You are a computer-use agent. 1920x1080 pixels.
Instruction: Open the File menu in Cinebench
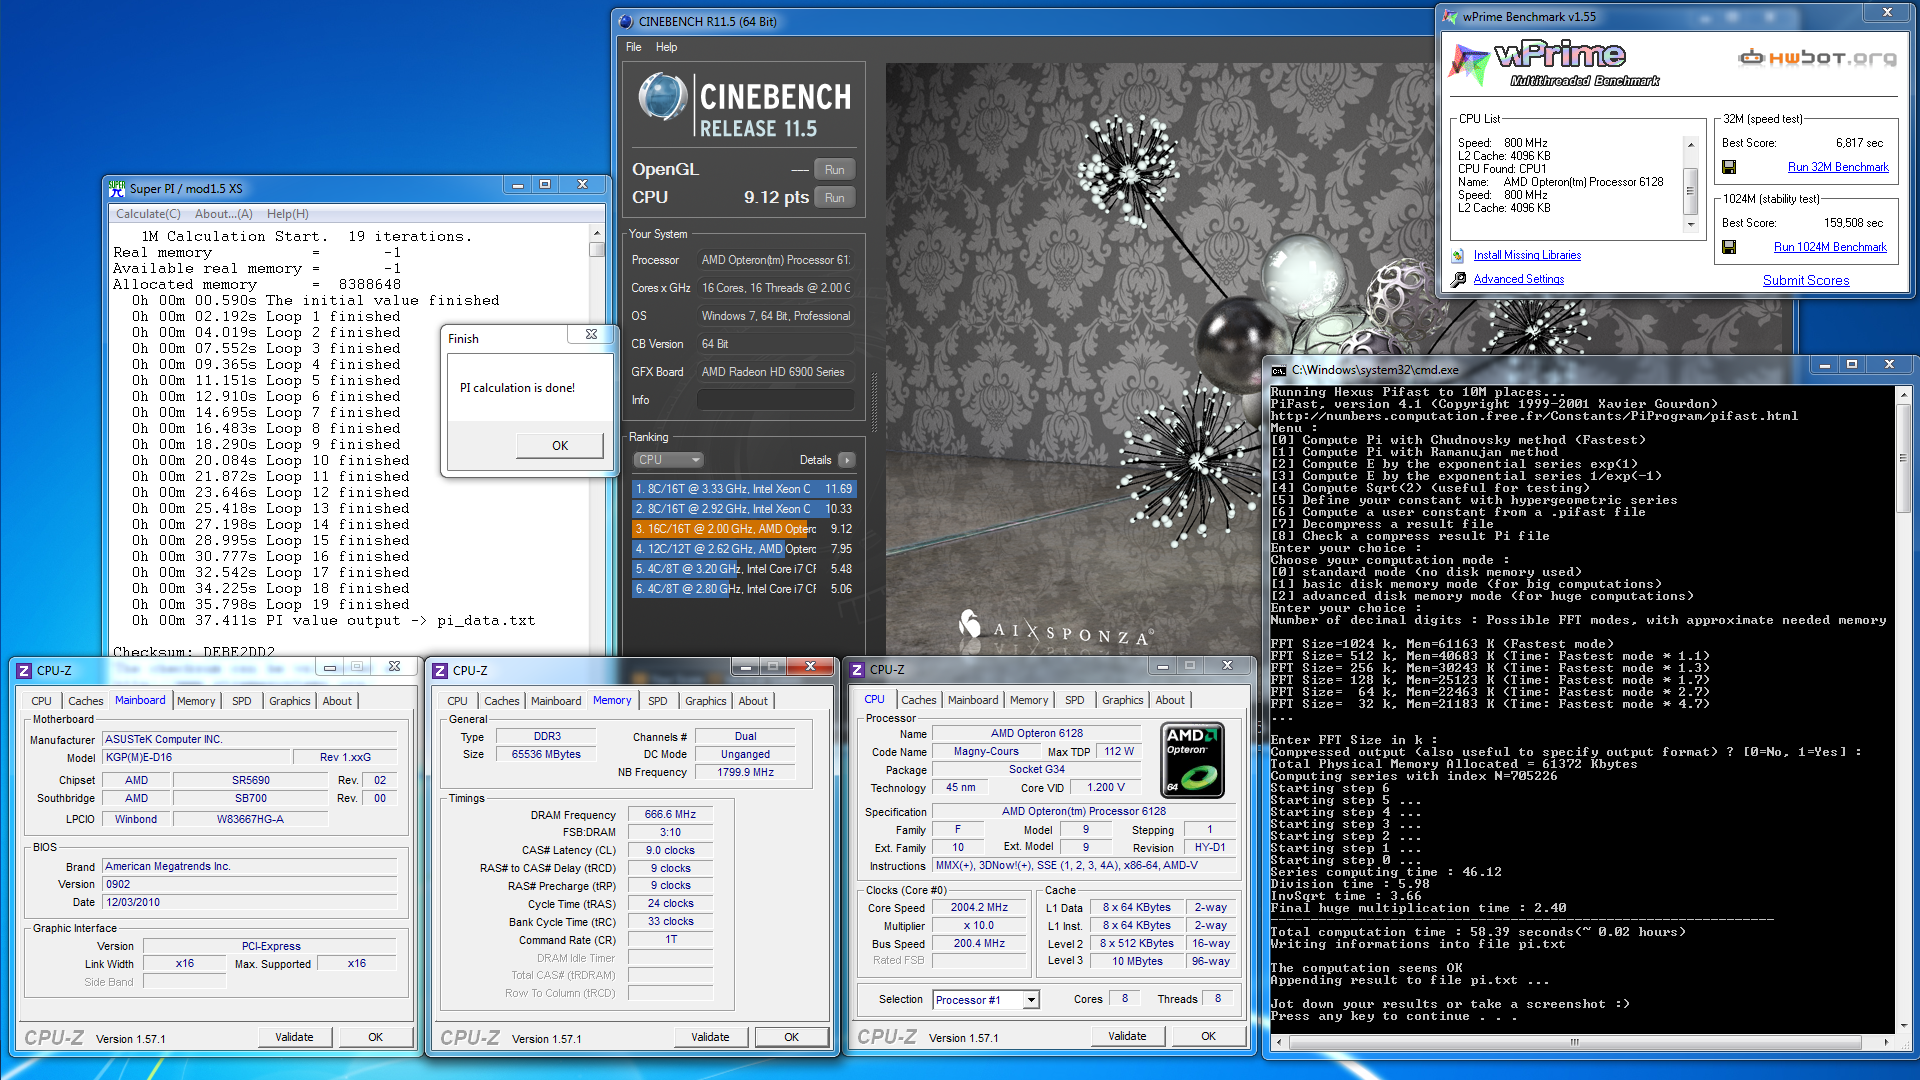633,47
